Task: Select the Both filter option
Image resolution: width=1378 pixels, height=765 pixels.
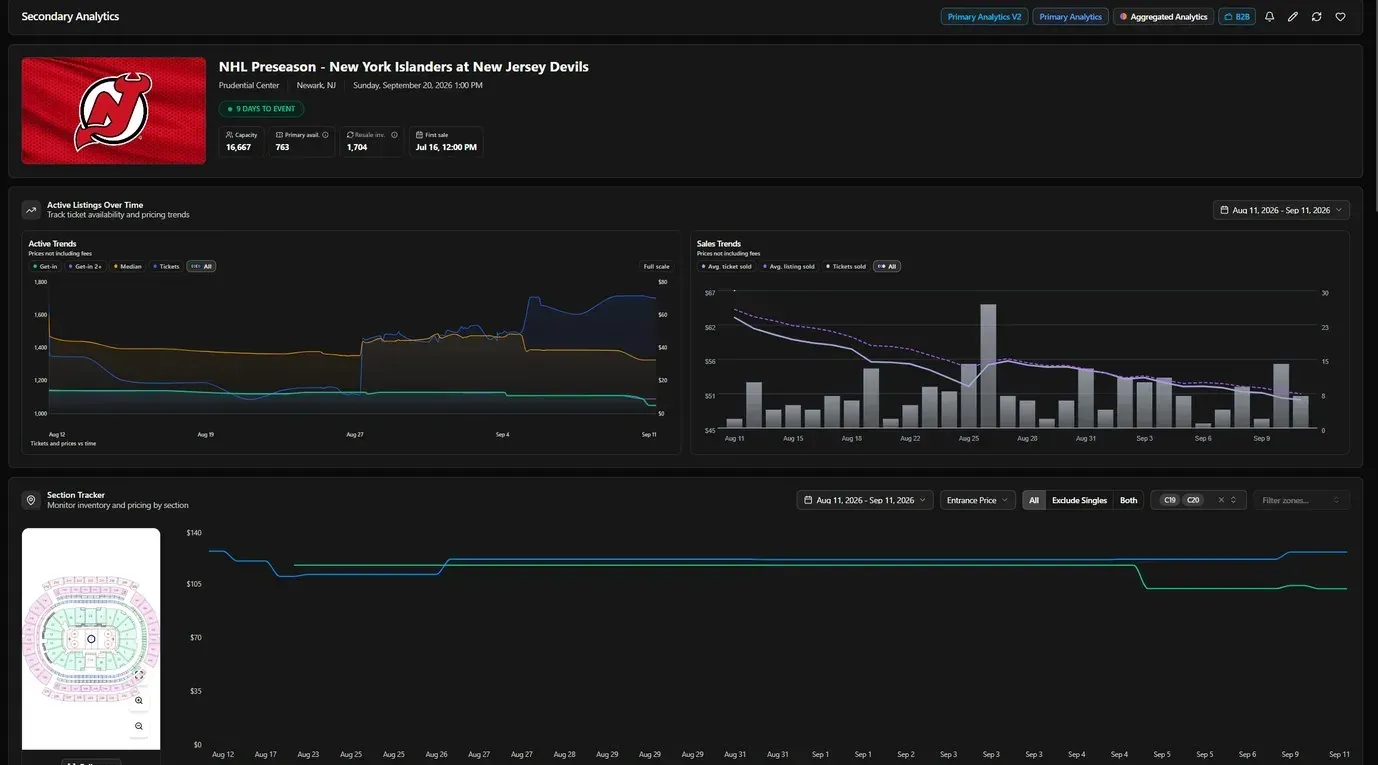Action: (x=1128, y=500)
